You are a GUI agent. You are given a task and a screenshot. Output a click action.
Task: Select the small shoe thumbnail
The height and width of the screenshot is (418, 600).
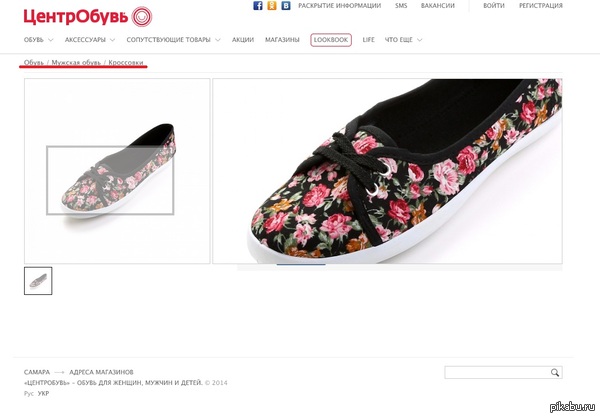point(38,281)
